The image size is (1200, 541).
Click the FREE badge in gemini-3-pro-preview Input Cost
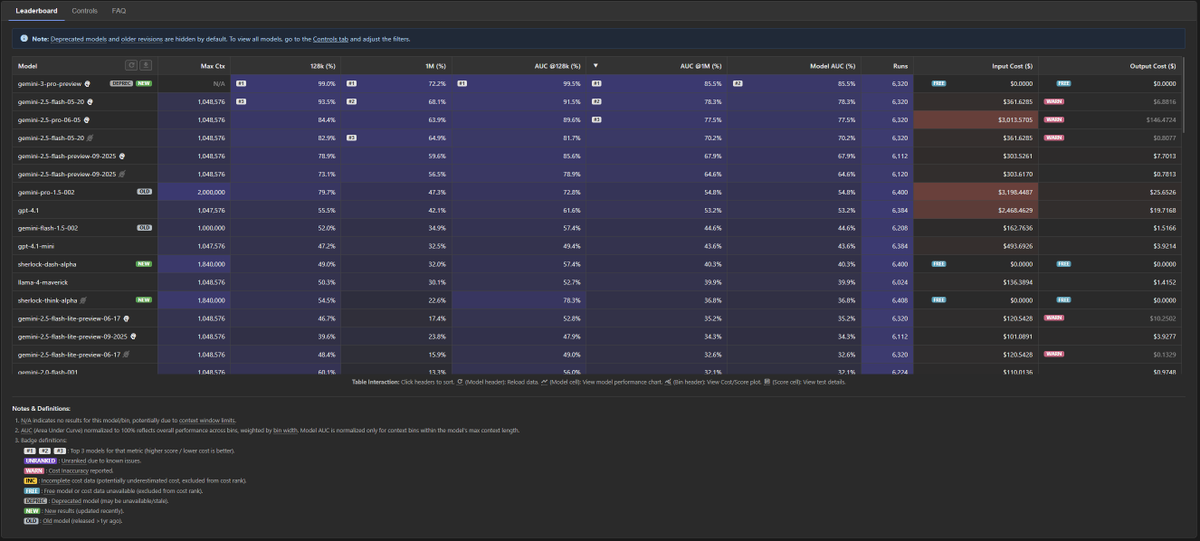click(939, 84)
